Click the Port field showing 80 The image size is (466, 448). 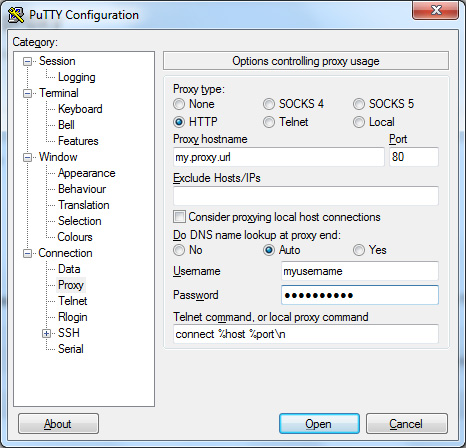[414, 157]
